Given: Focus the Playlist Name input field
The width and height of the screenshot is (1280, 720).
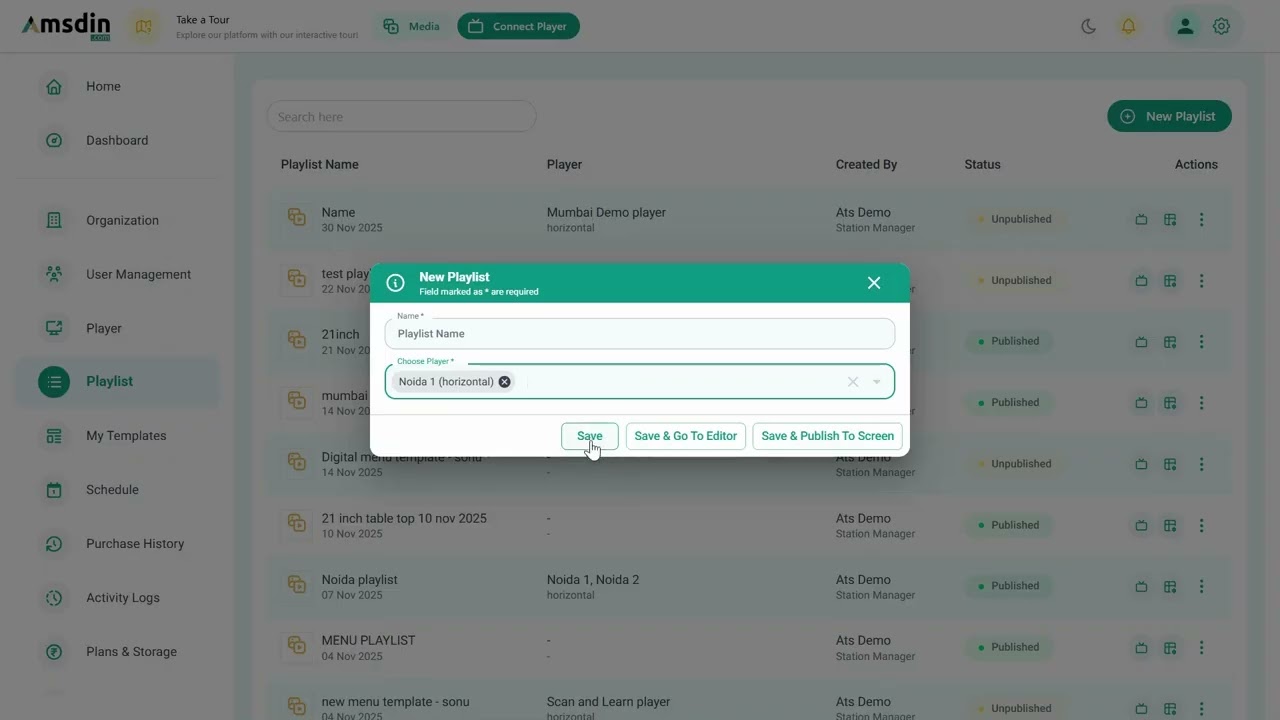Looking at the screenshot, I should point(640,334).
